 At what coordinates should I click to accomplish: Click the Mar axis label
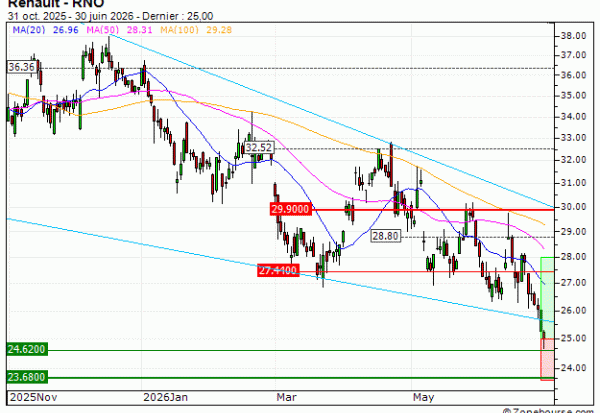[287, 397]
